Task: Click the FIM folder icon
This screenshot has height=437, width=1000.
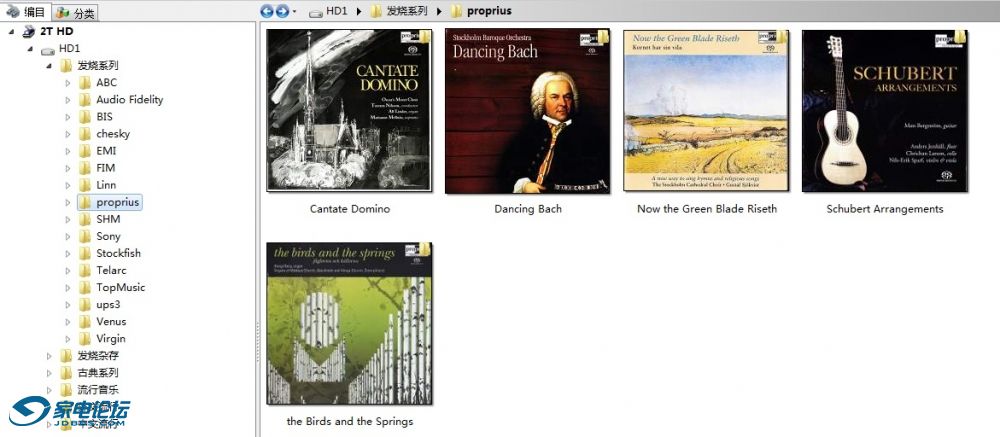Action: [x=85, y=168]
